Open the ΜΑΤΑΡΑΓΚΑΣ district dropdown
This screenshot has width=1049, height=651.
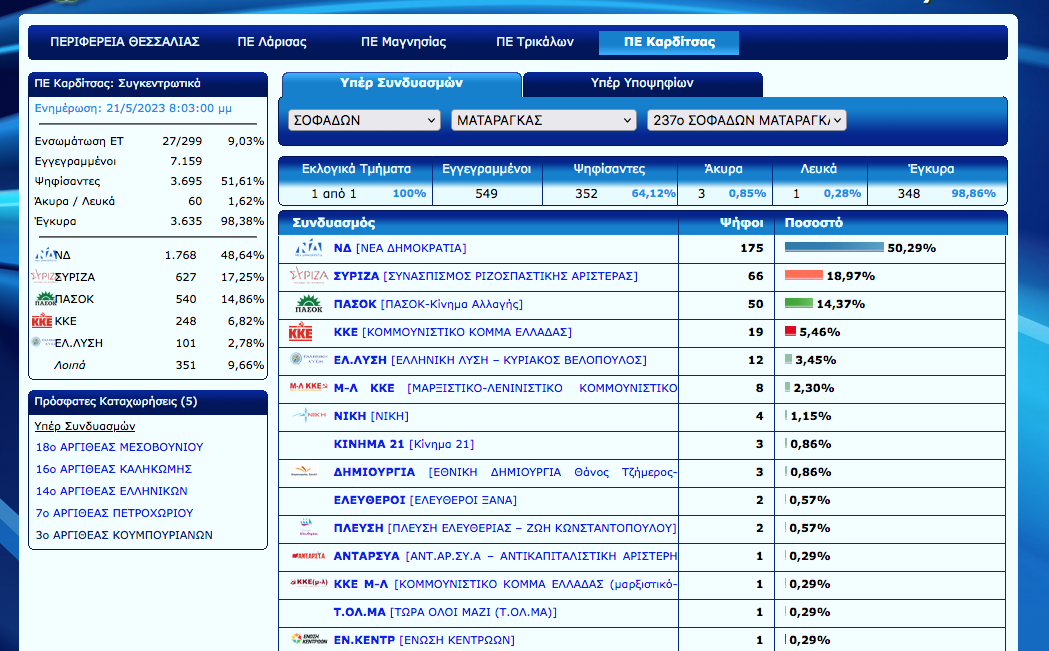[x=543, y=120]
